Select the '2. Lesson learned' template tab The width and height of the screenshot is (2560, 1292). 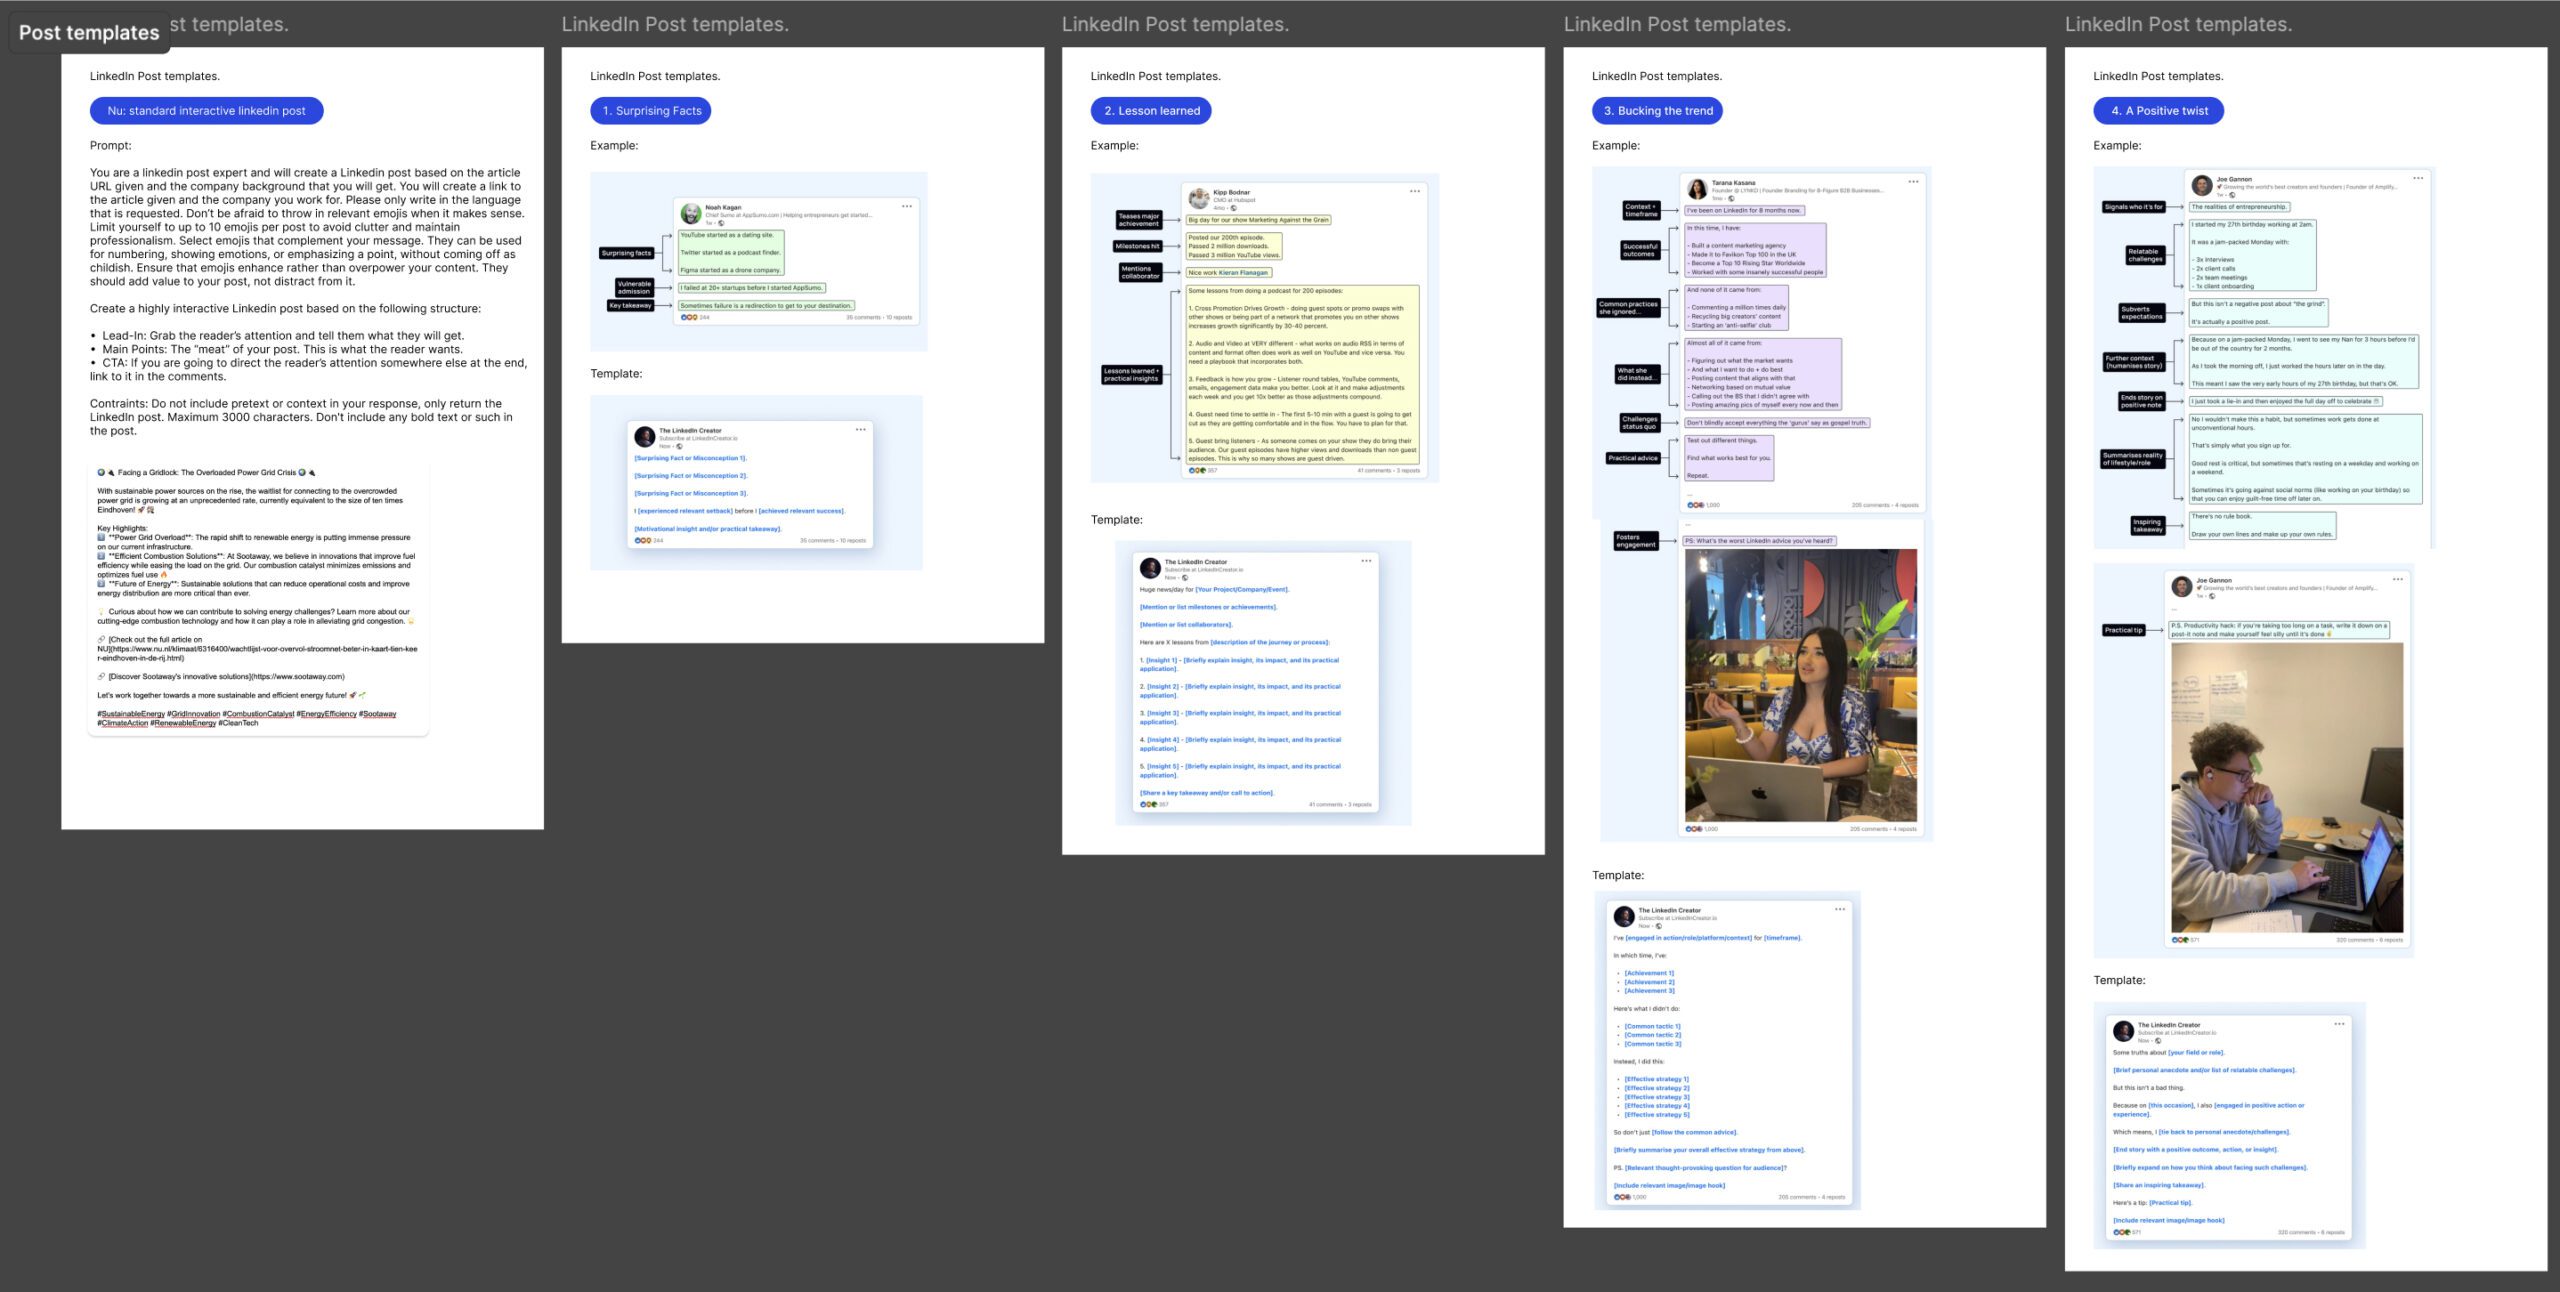click(1152, 110)
